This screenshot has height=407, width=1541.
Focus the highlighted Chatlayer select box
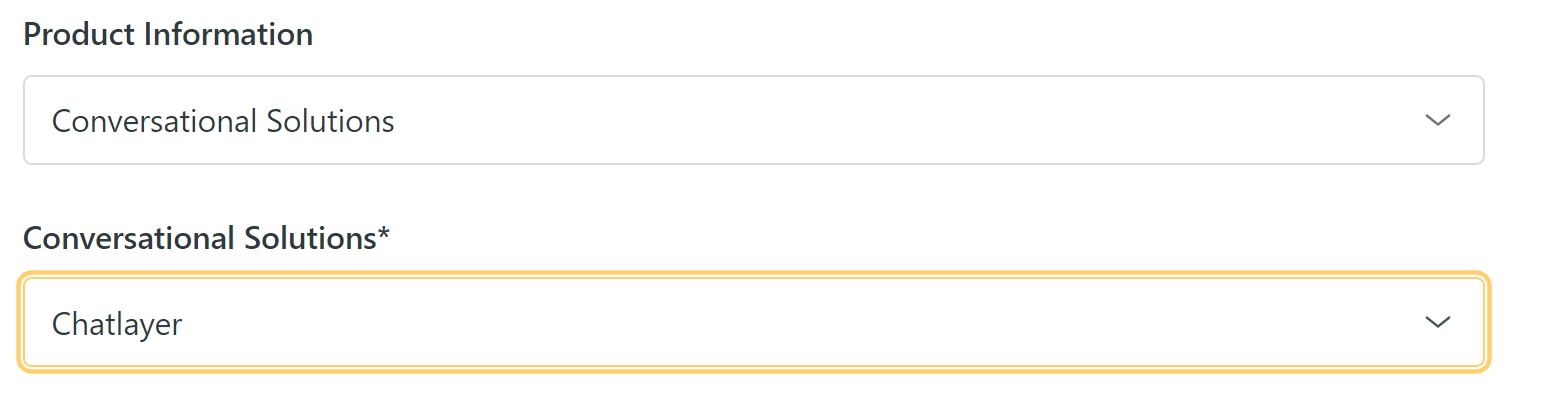753,322
